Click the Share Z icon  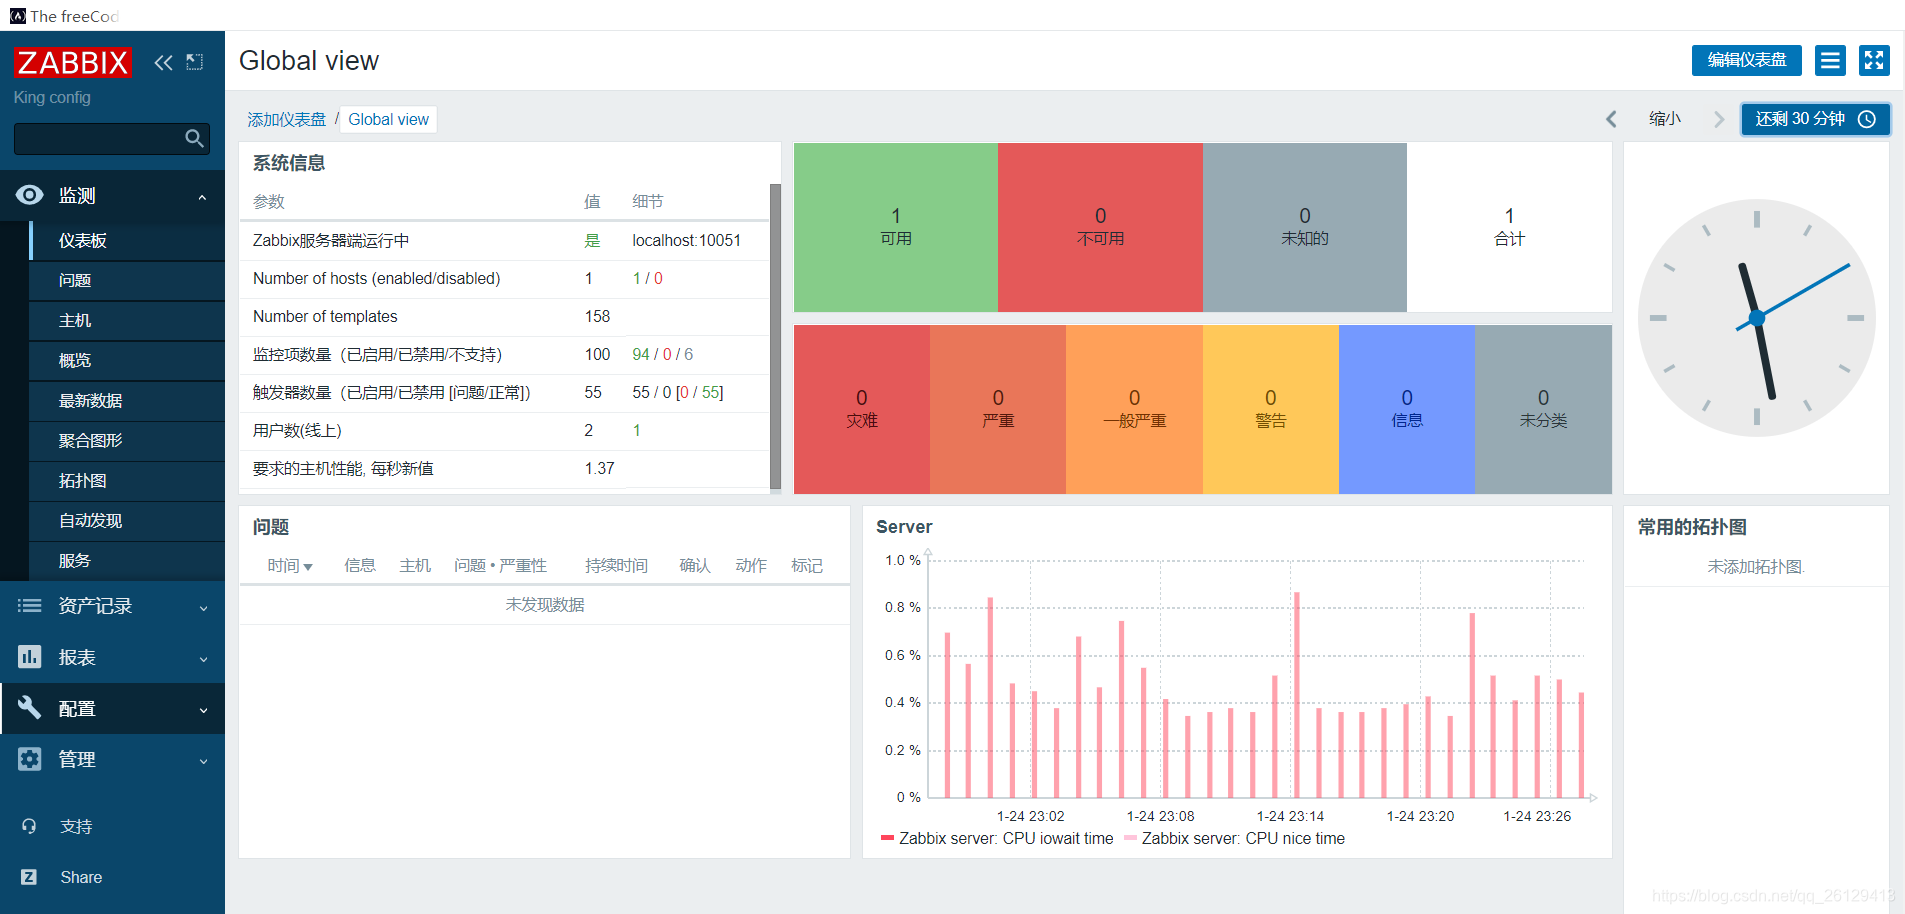click(29, 877)
